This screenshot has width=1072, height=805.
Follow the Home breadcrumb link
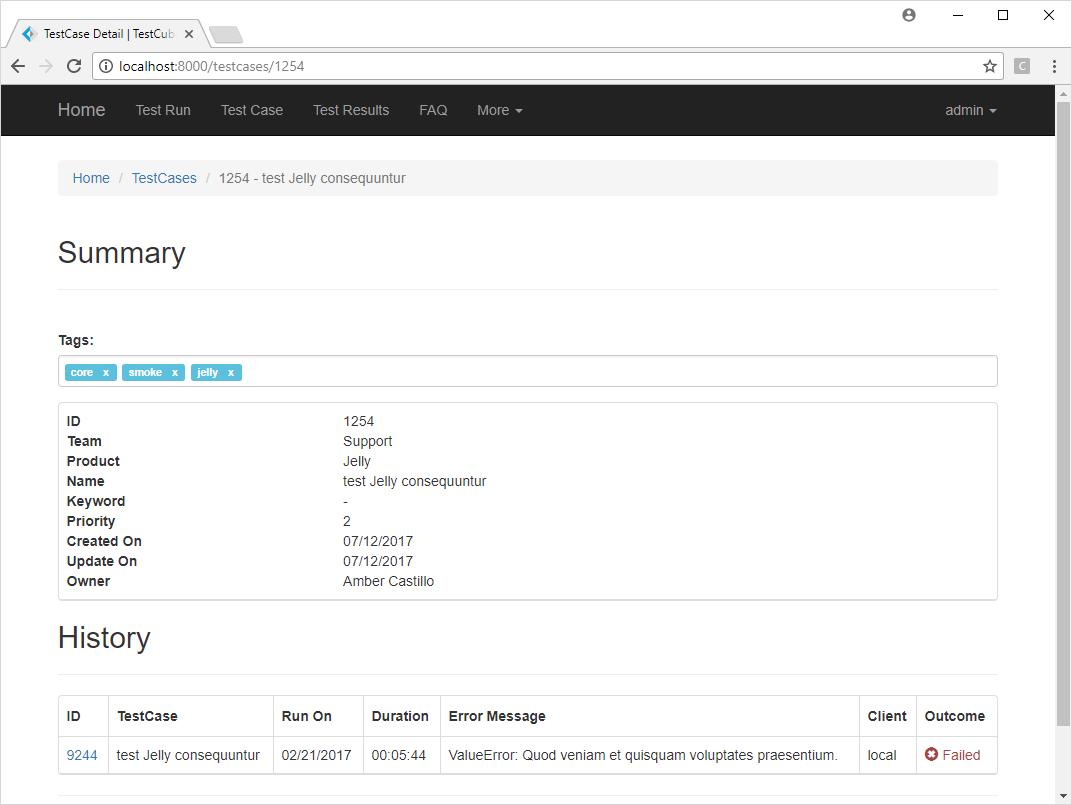pyautogui.click(x=91, y=179)
